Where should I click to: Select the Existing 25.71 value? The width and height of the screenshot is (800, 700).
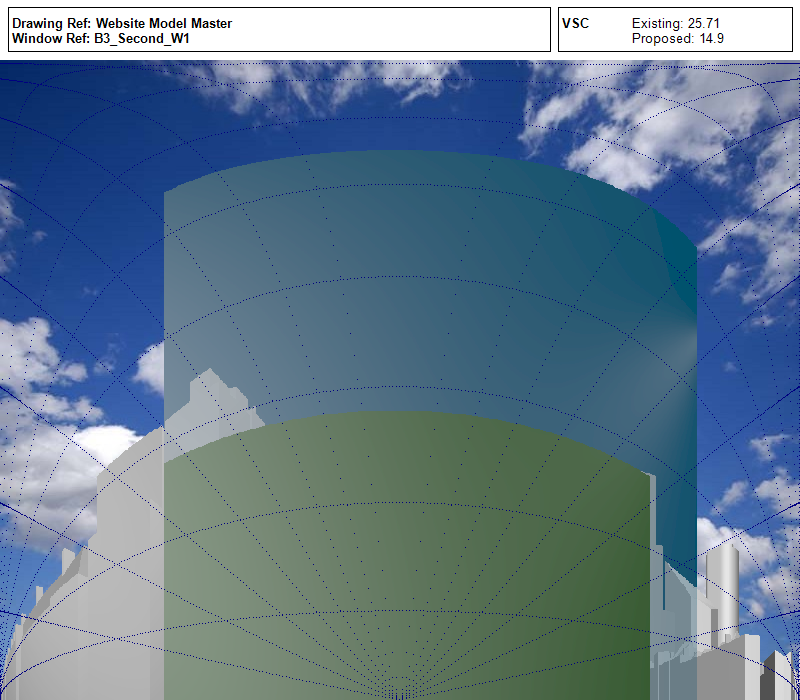pyautogui.click(x=676, y=23)
